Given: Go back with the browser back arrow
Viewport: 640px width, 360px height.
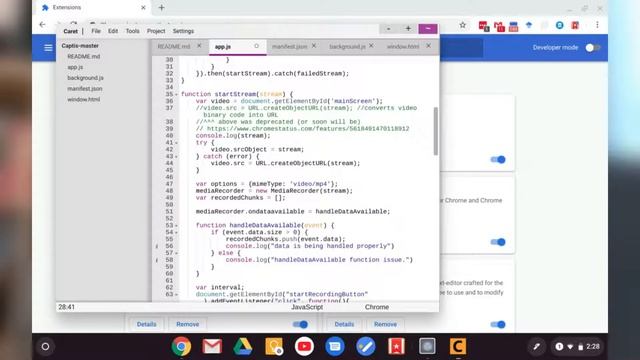Looking at the screenshot, I should 42,25.
